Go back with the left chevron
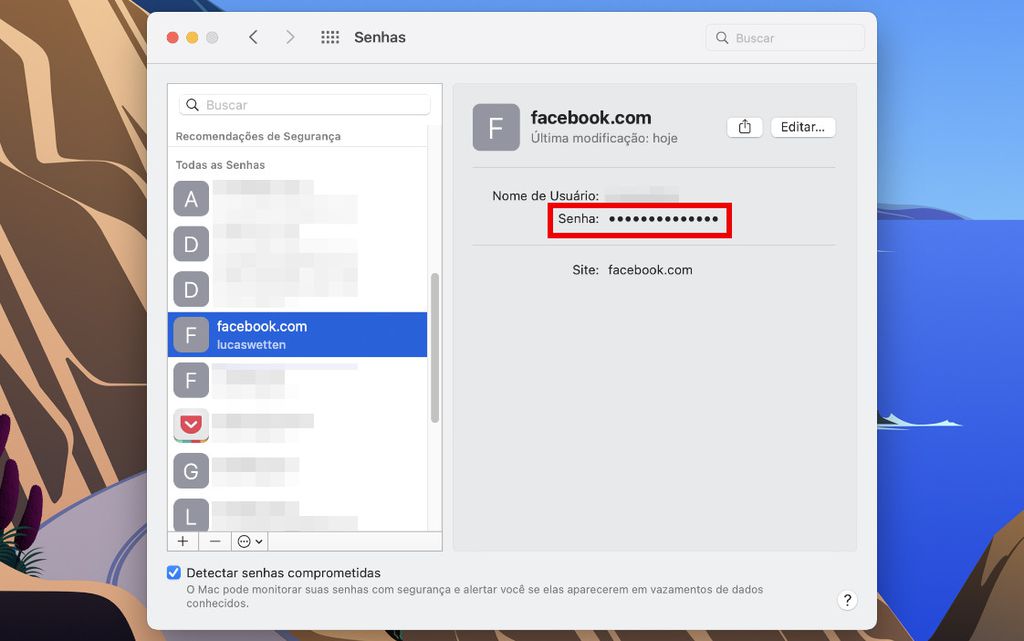The height and width of the screenshot is (641, 1024). click(253, 37)
